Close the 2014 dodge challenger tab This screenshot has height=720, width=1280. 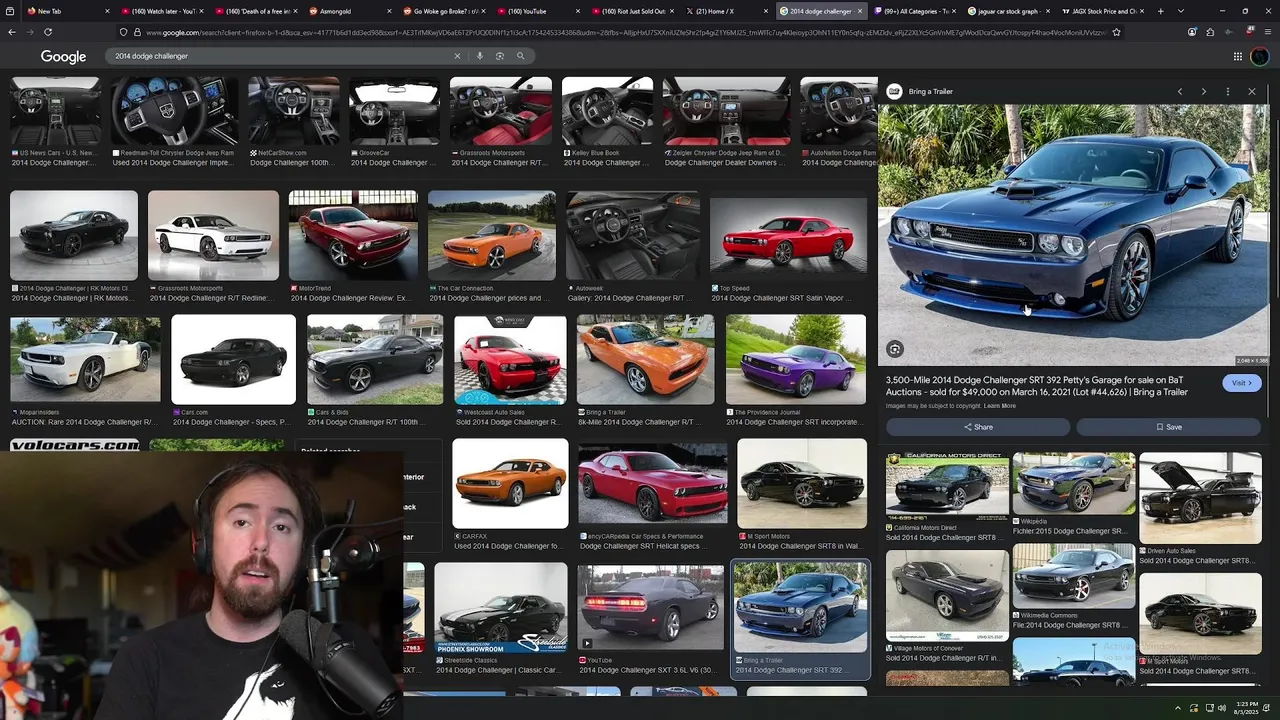[x=860, y=11]
